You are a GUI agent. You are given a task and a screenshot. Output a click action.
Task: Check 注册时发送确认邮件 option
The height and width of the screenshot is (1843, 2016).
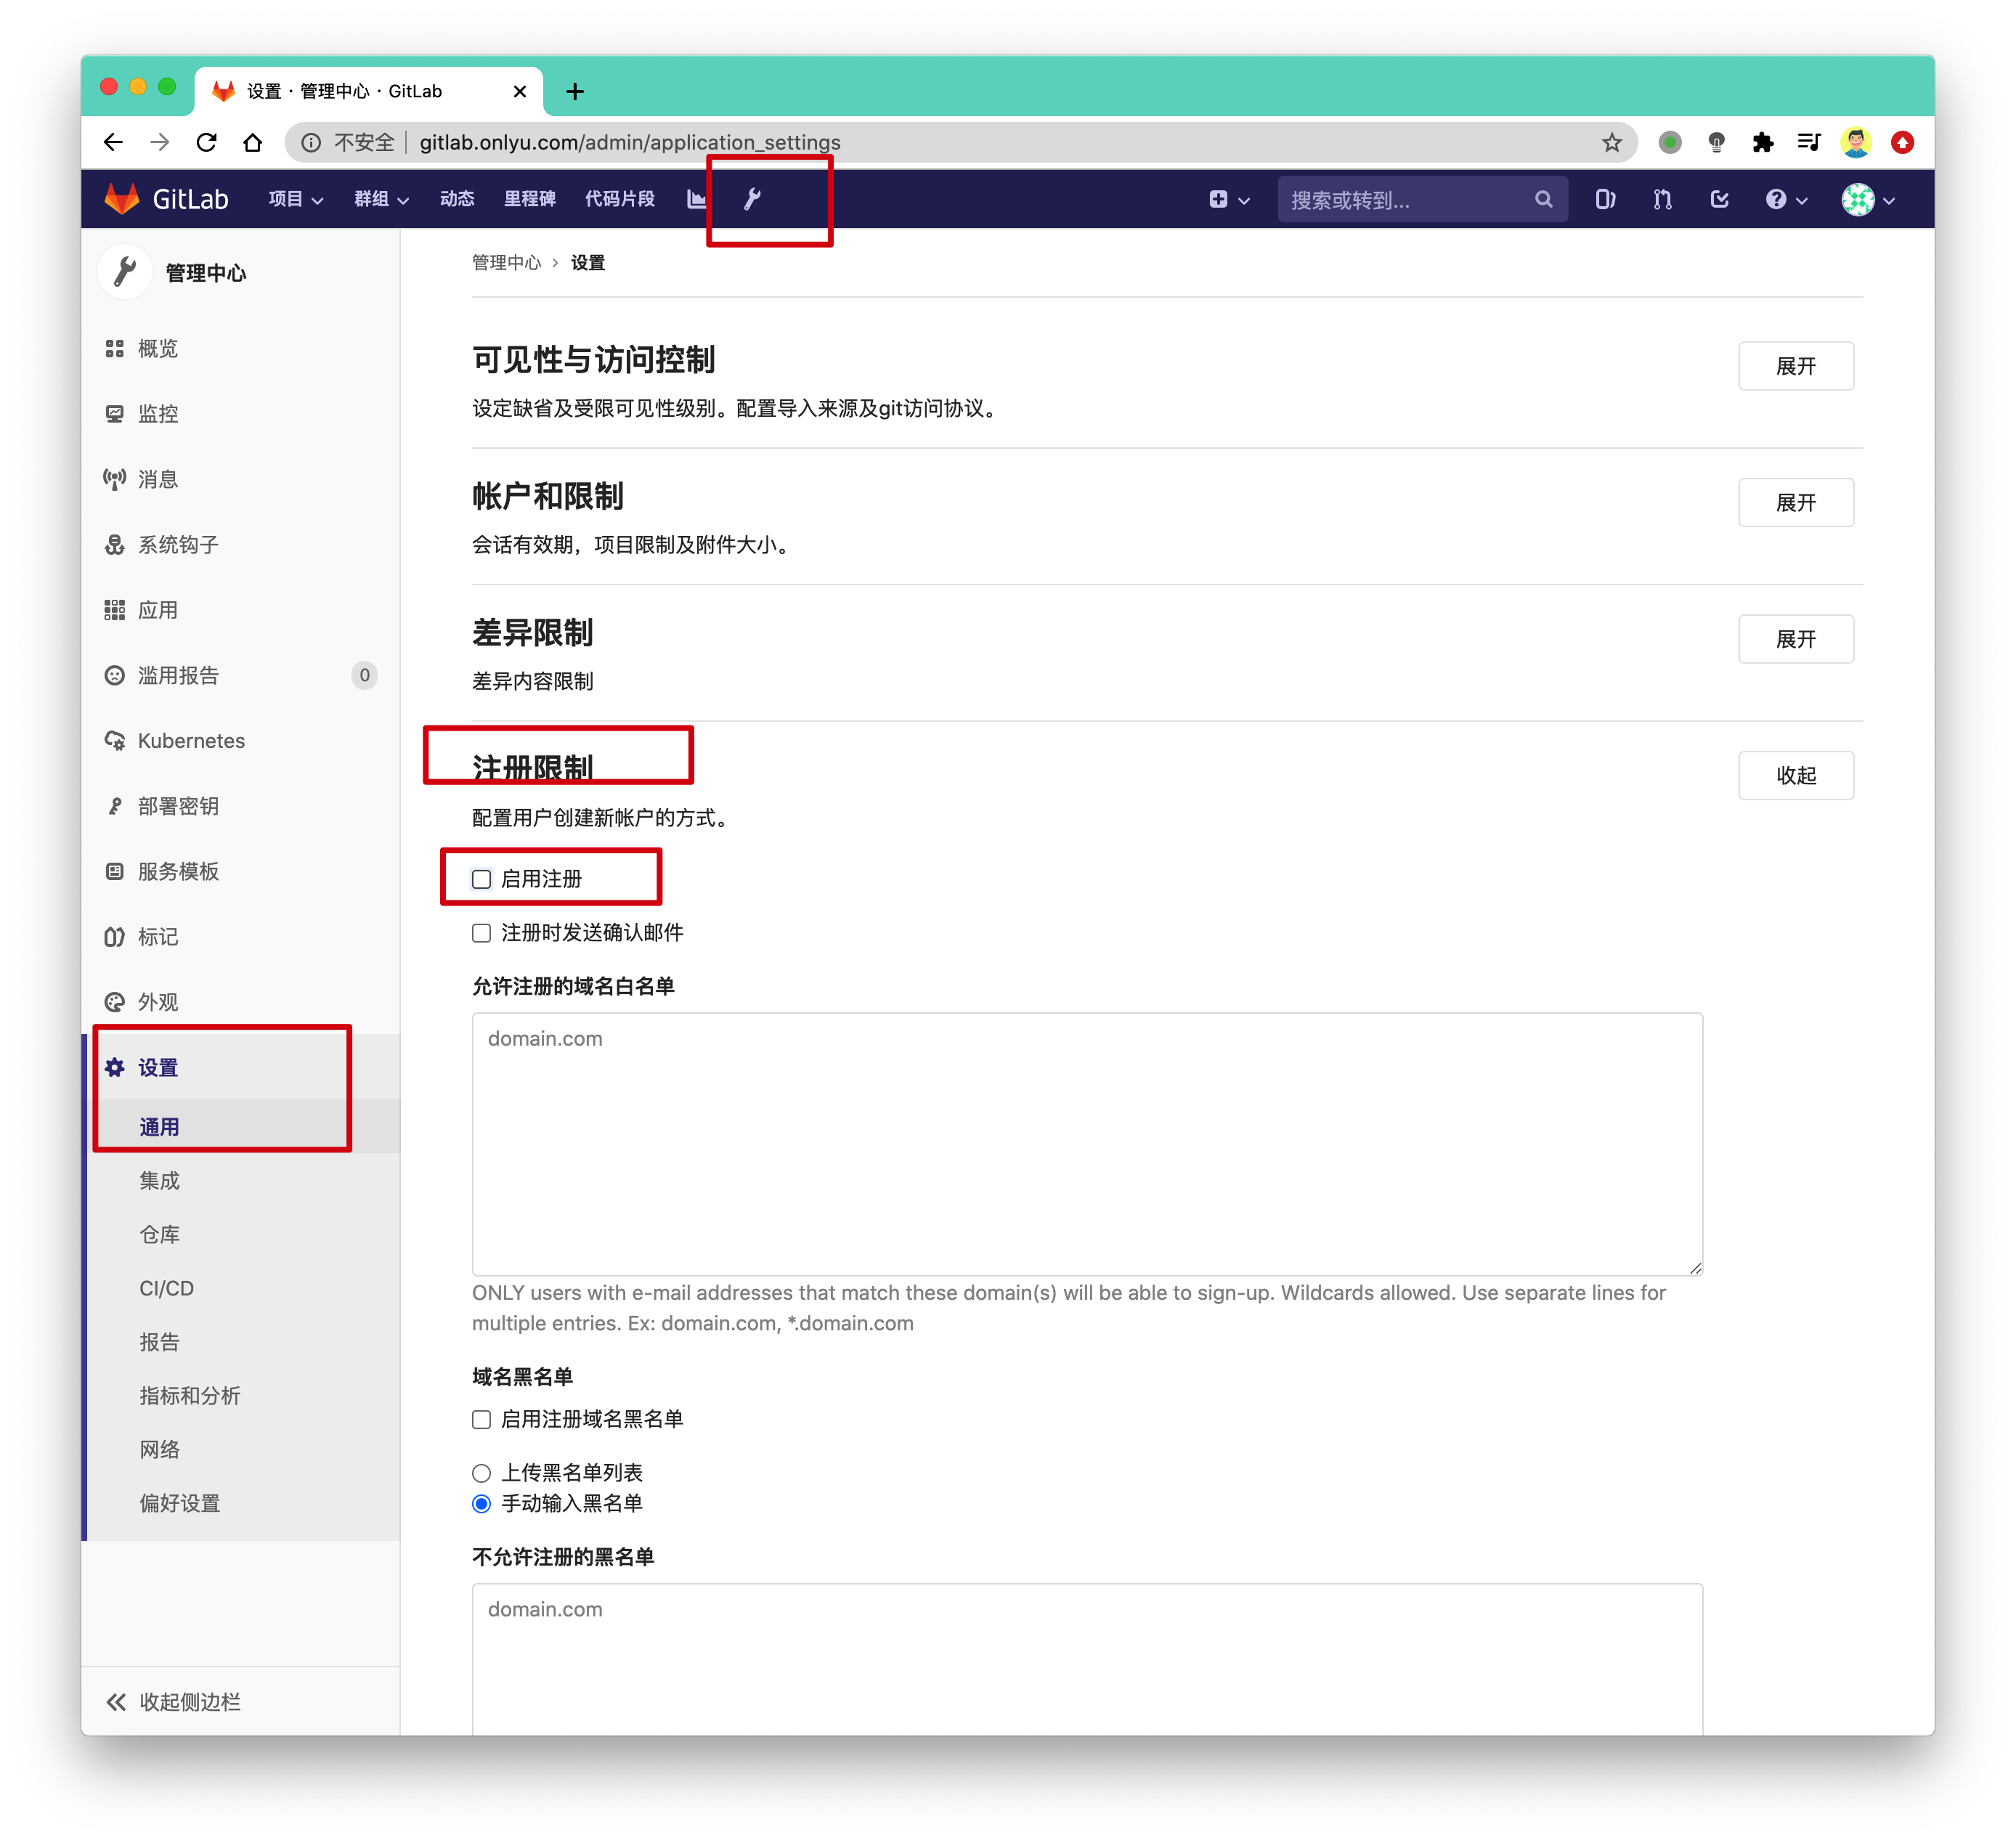481,933
